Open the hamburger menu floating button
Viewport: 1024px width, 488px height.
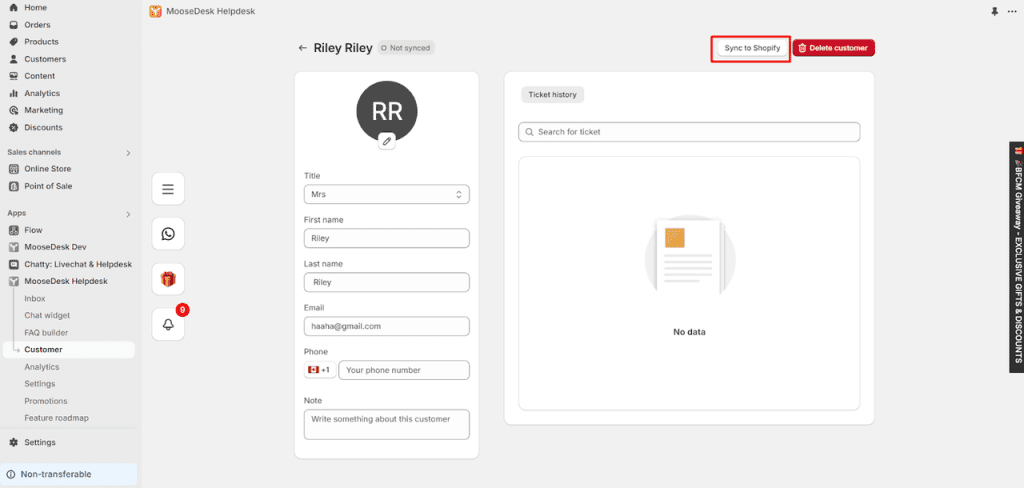coord(168,189)
